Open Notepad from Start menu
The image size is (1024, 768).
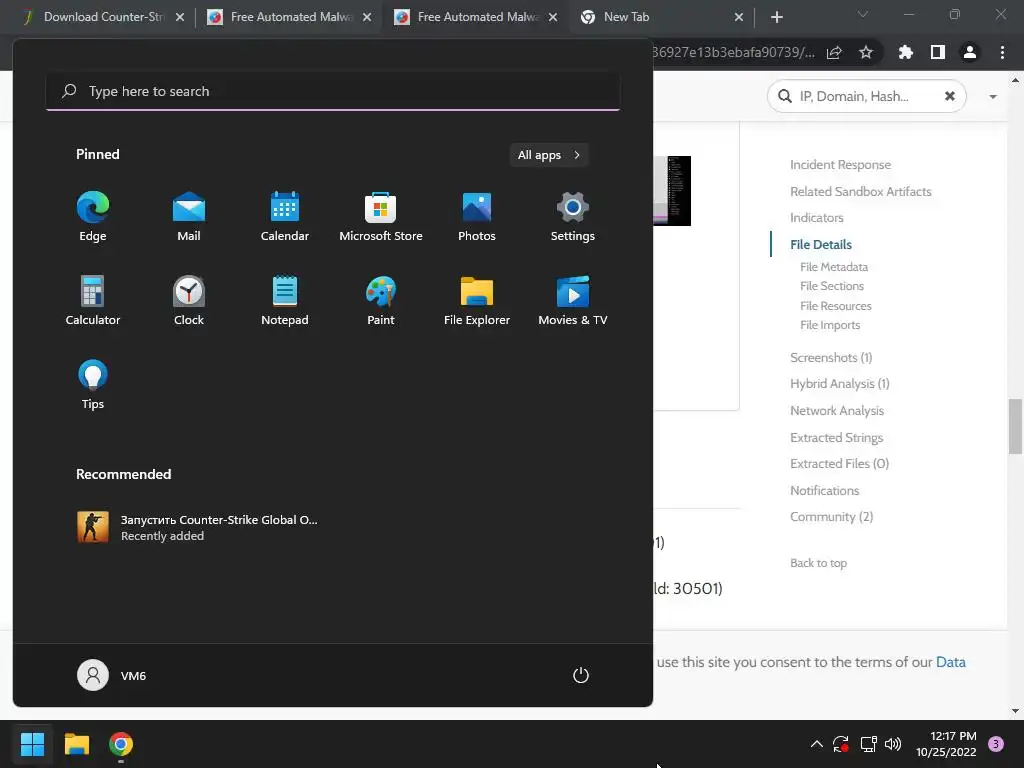(285, 300)
